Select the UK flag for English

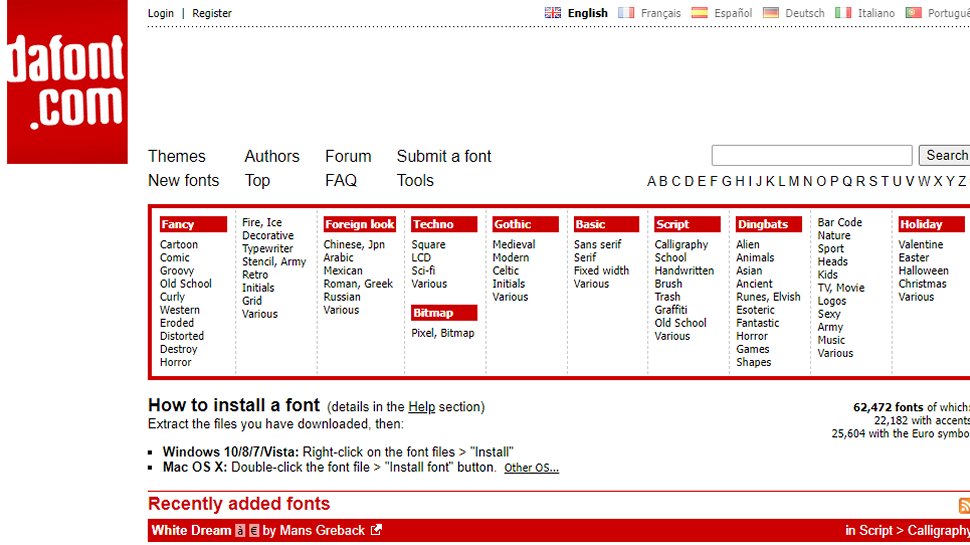click(x=553, y=13)
